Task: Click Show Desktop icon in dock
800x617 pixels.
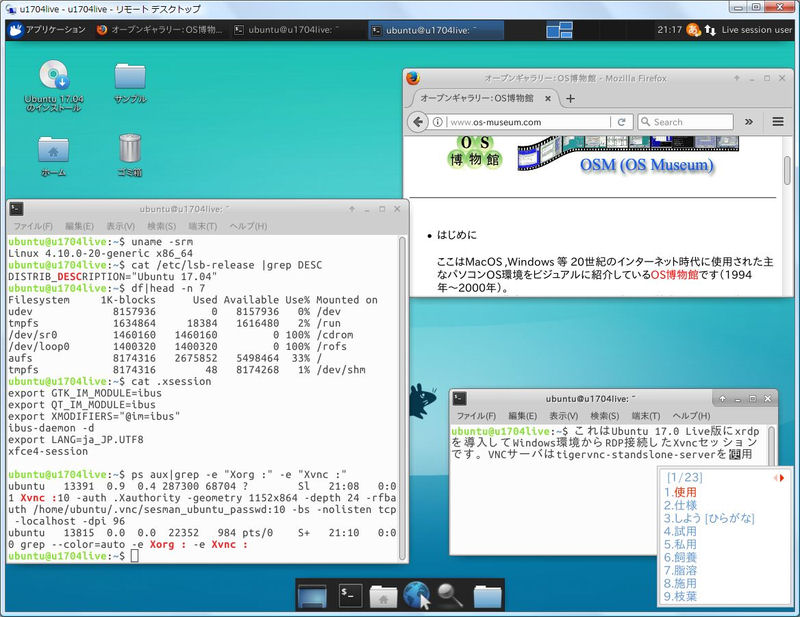Action: click(x=312, y=596)
